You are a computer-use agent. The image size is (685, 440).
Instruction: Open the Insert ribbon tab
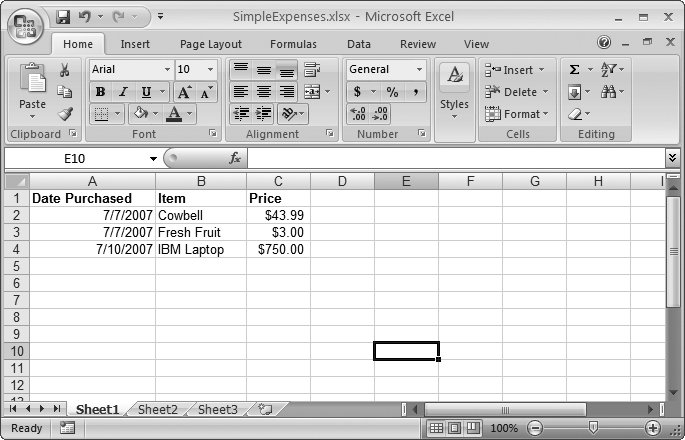tap(135, 44)
